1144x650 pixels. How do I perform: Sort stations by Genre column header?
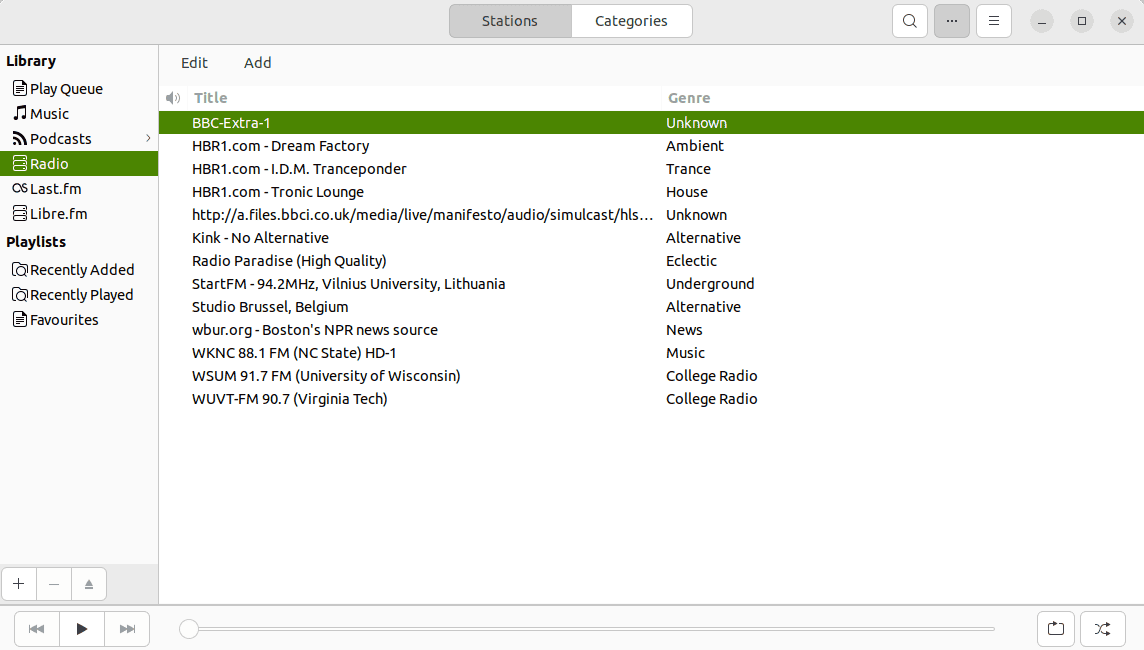pos(689,98)
